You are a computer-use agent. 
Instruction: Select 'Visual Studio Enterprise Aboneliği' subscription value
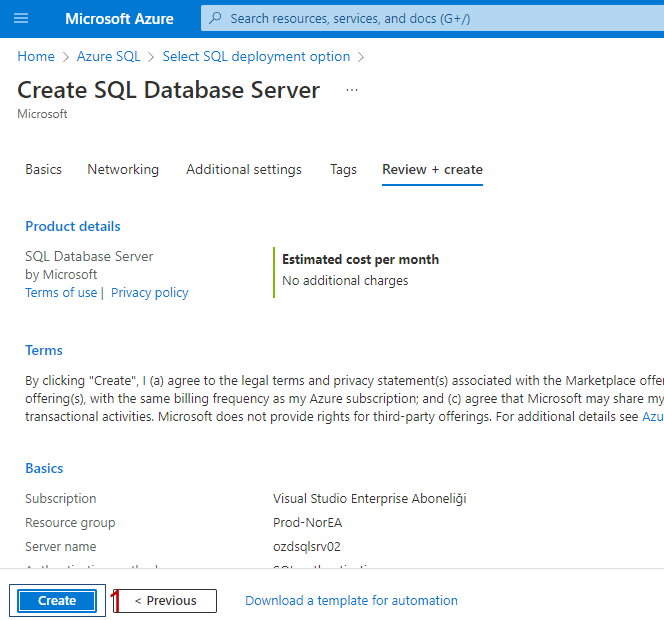[370, 498]
